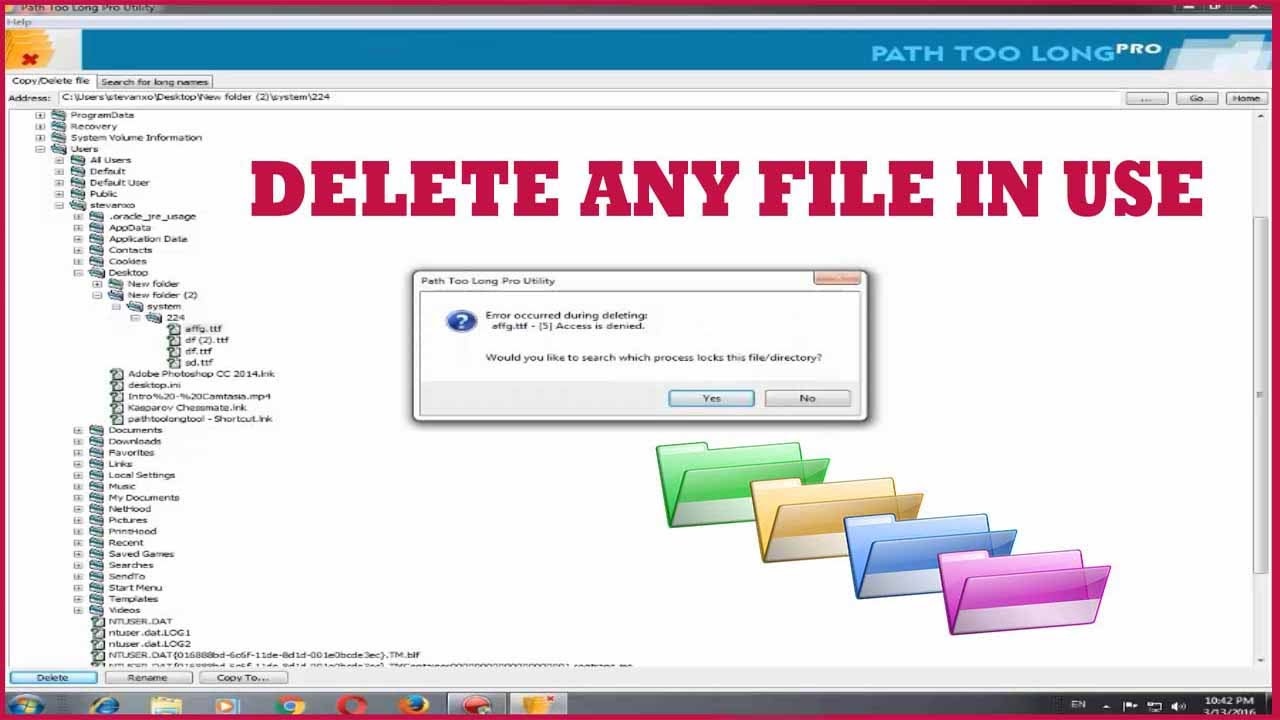Select the file 'ntuser.dat.LOG2'
The height and width of the screenshot is (720, 1280).
(x=150, y=644)
